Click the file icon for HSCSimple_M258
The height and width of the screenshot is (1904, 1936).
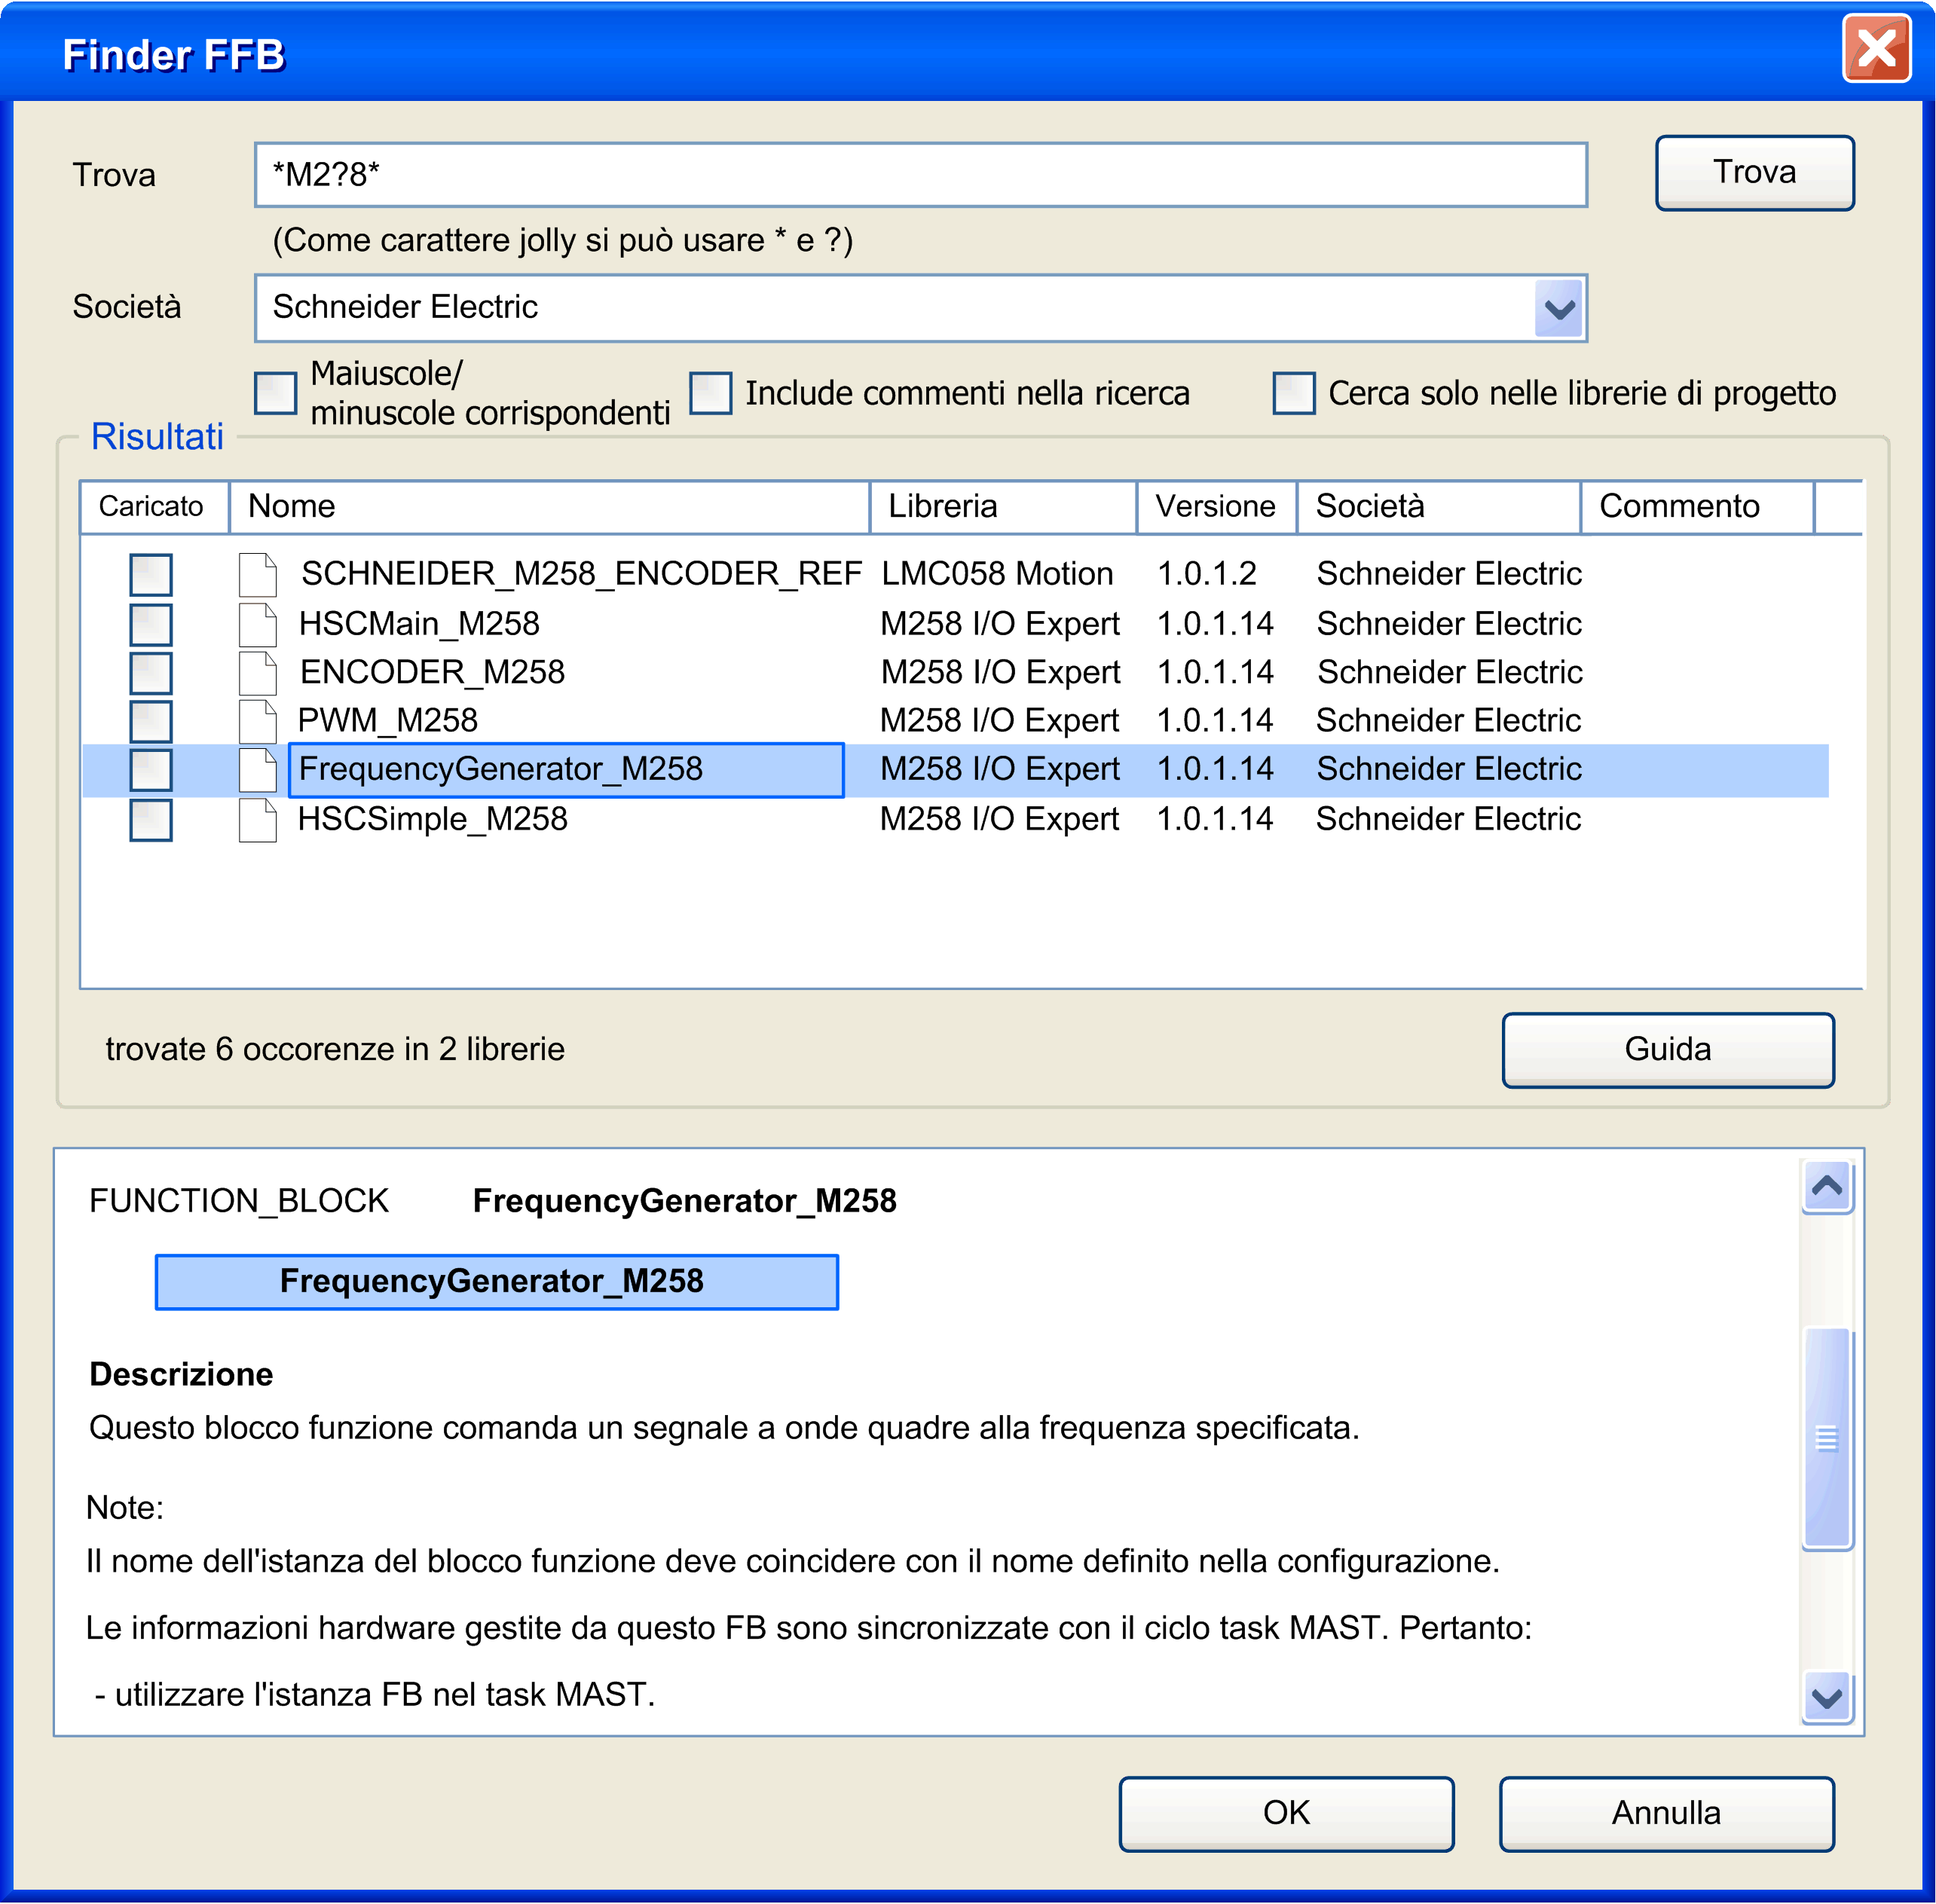[x=258, y=818]
